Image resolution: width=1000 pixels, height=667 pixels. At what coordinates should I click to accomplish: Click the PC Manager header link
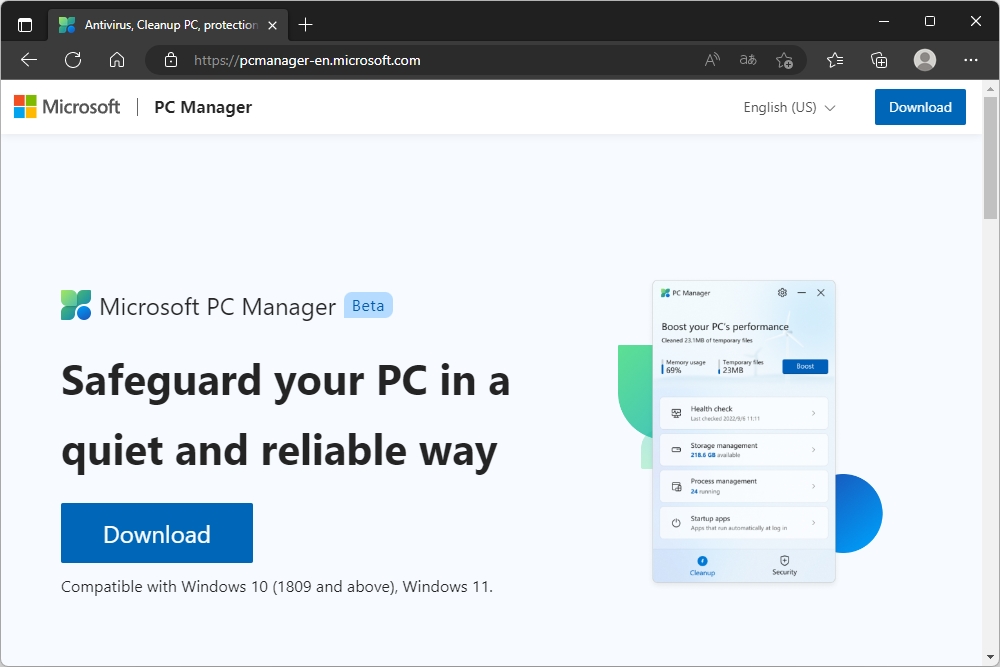(x=203, y=107)
